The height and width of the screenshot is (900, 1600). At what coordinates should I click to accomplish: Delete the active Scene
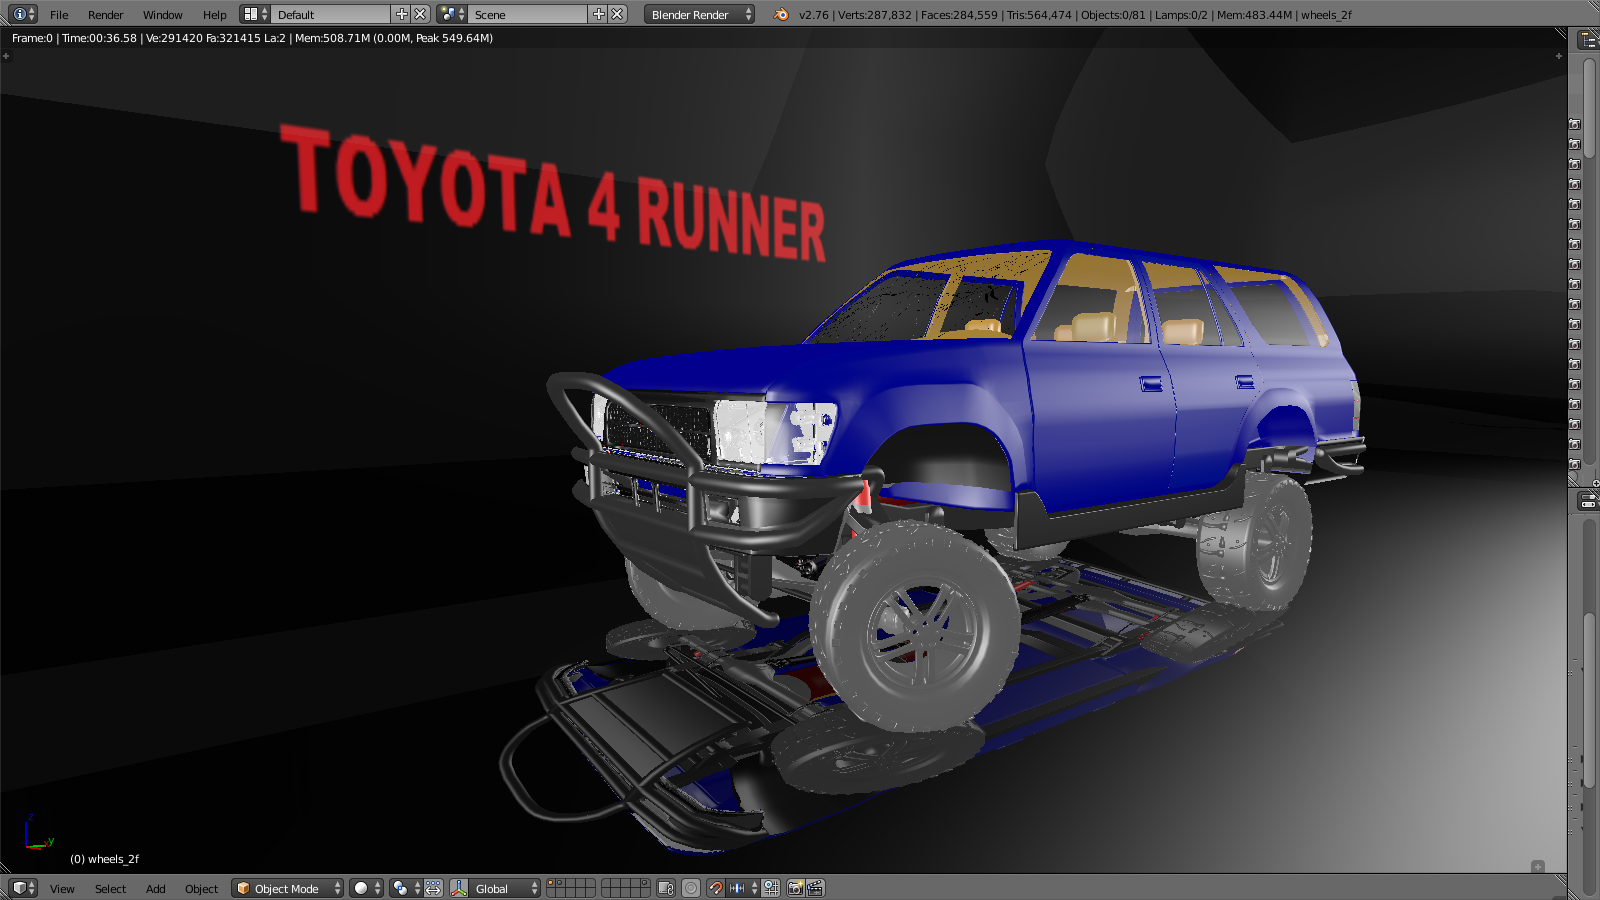pyautogui.click(x=618, y=14)
